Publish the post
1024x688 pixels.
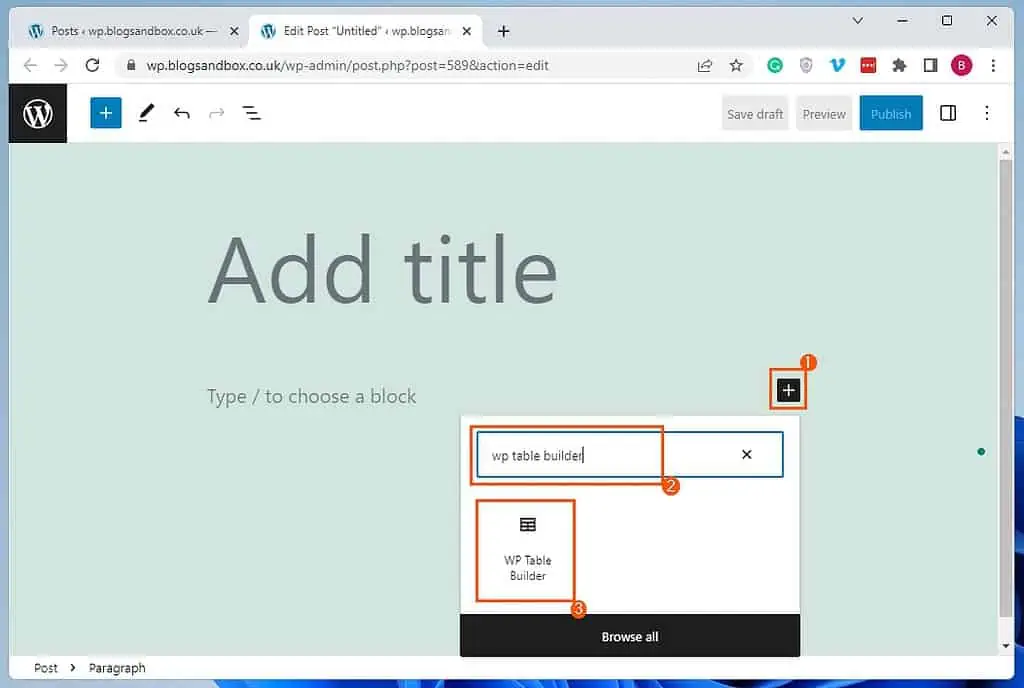pos(891,114)
